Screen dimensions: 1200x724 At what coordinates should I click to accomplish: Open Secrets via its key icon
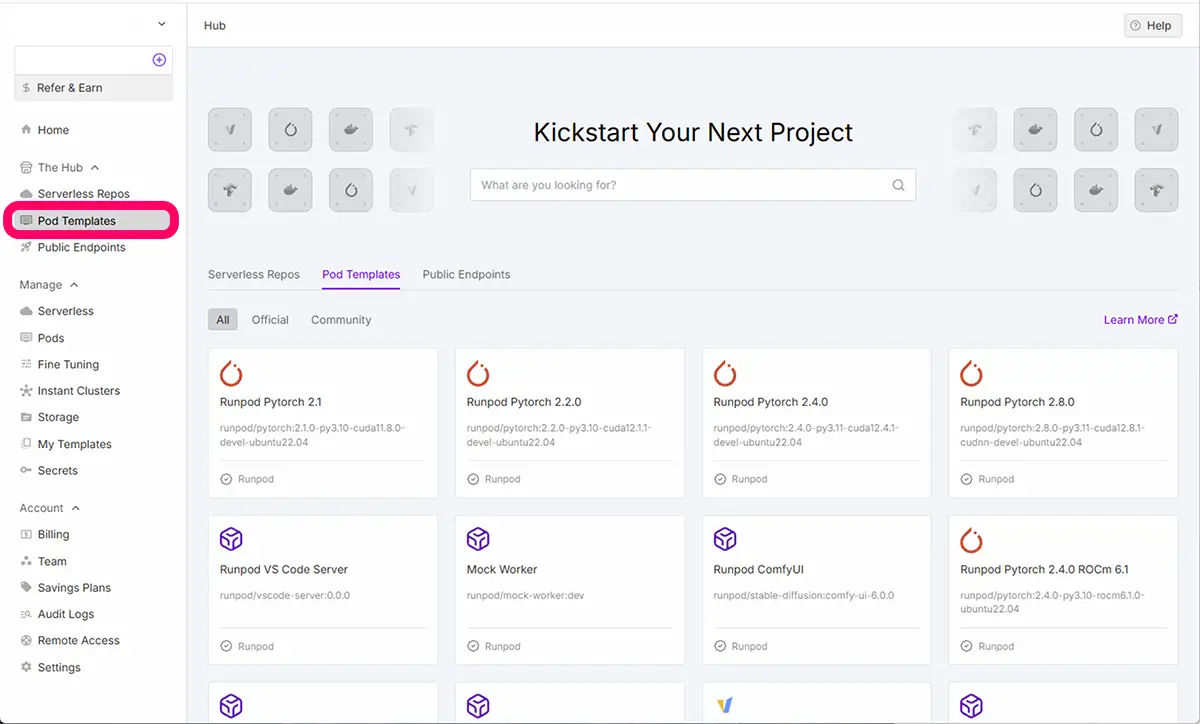27,471
